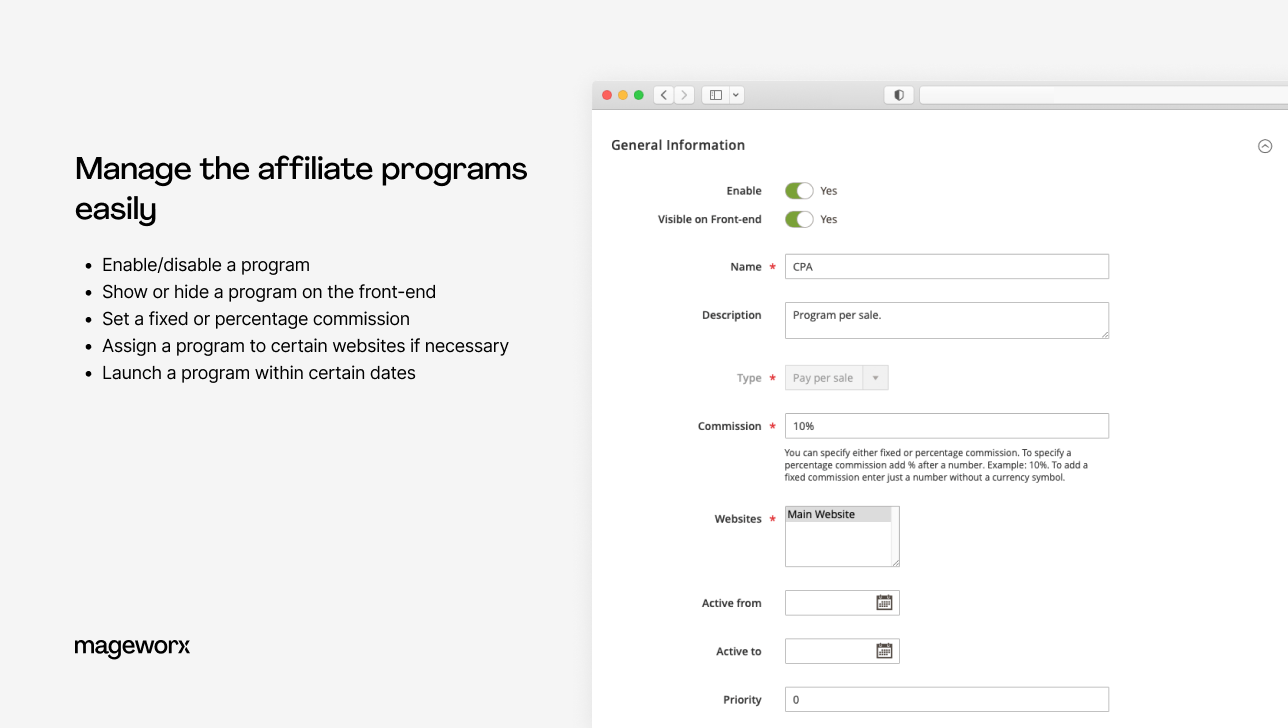Open the Active from calendar picker
The width and height of the screenshot is (1288, 728).
[x=884, y=603]
